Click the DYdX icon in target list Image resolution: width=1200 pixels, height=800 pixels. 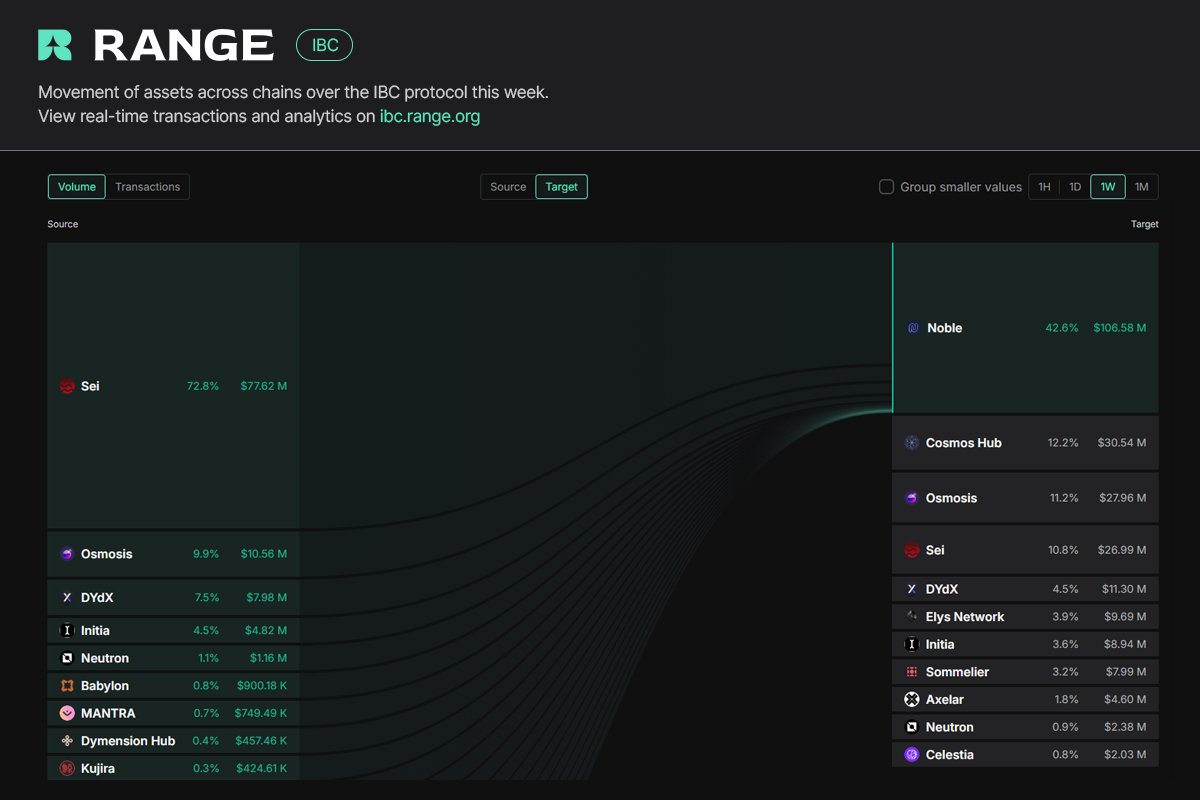click(912, 589)
